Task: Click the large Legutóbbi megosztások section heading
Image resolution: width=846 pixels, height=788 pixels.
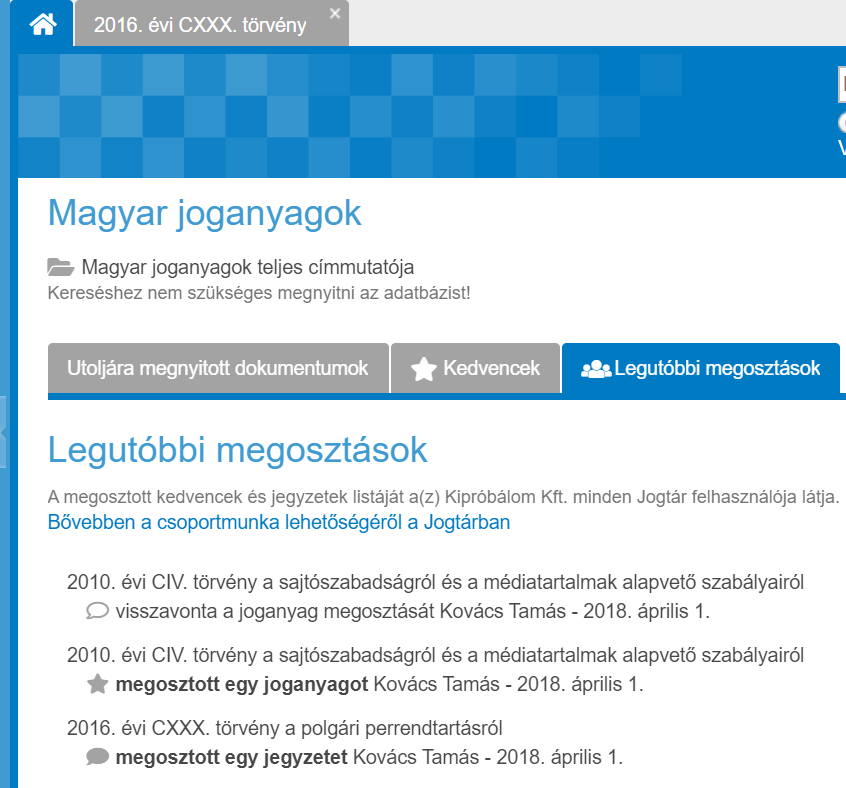Action: tap(237, 450)
